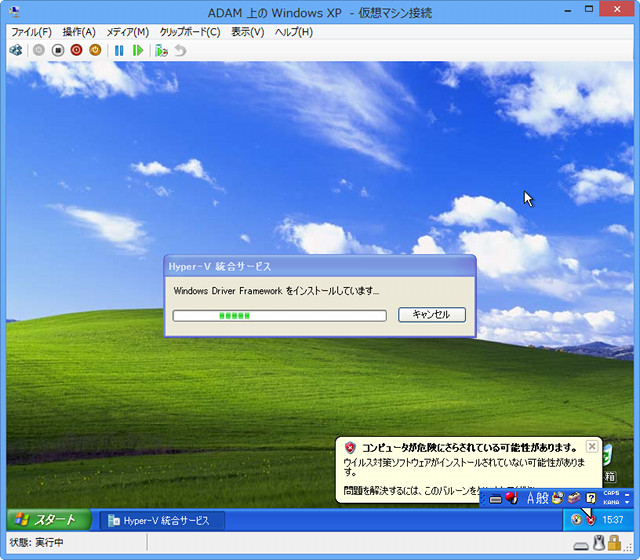Open the 表示(V) menu
Image resolution: width=640 pixels, height=560 pixels.
(248, 32)
